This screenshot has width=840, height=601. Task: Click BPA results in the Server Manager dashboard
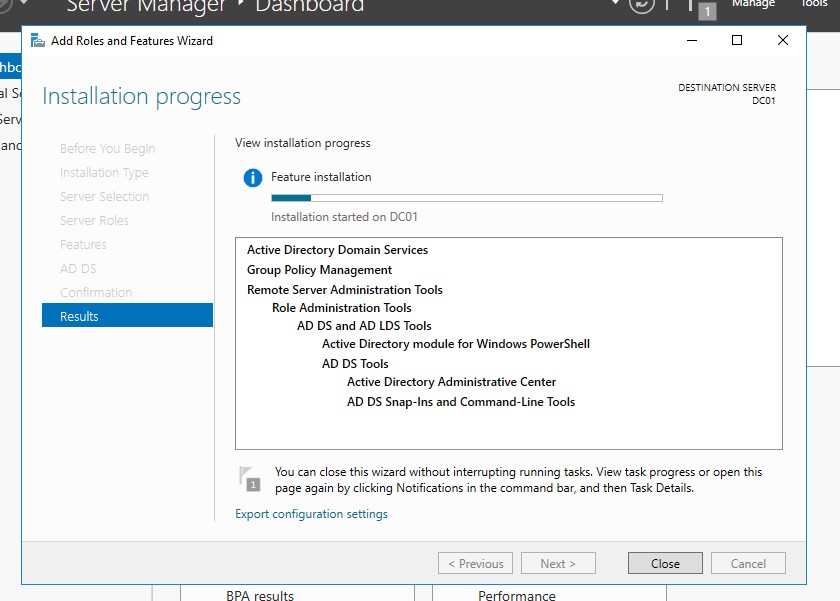click(x=260, y=595)
